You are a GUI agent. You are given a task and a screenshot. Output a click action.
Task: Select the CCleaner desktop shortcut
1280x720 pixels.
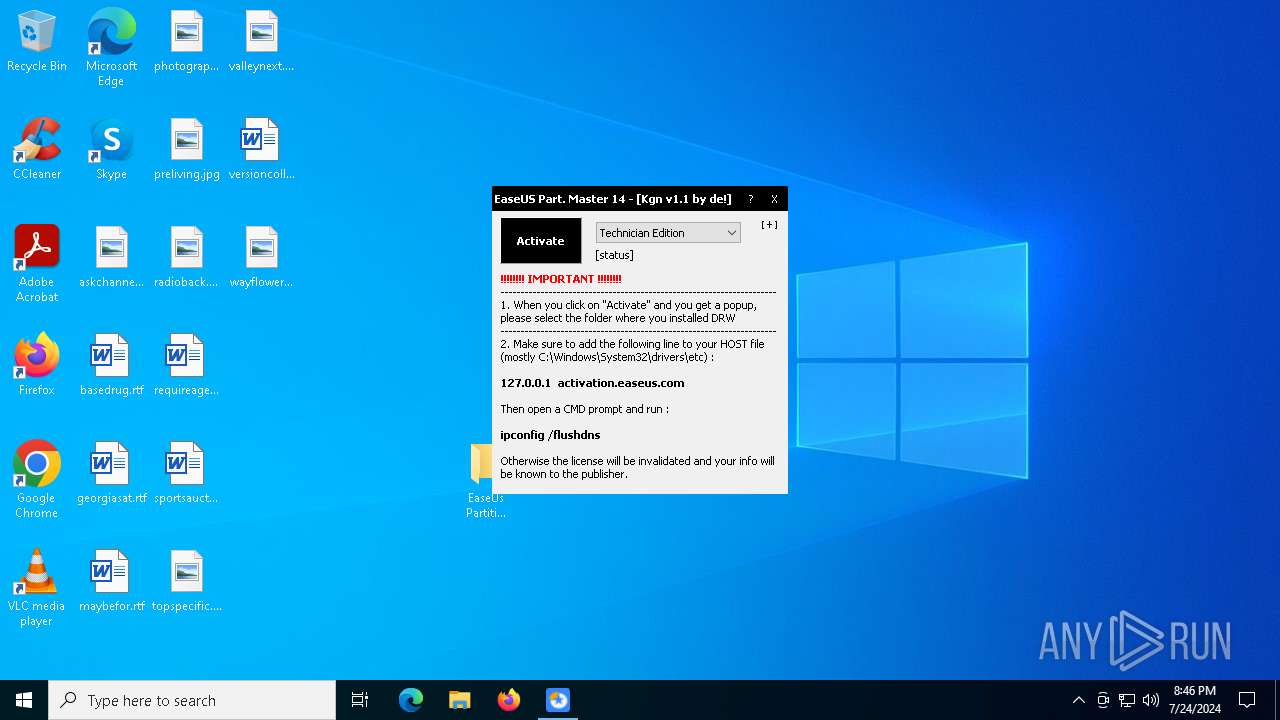point(37,149)
